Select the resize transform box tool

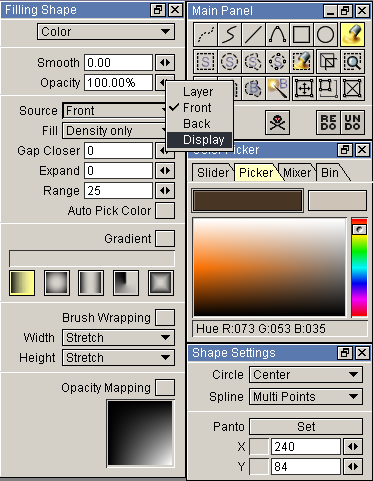[328, 89]
